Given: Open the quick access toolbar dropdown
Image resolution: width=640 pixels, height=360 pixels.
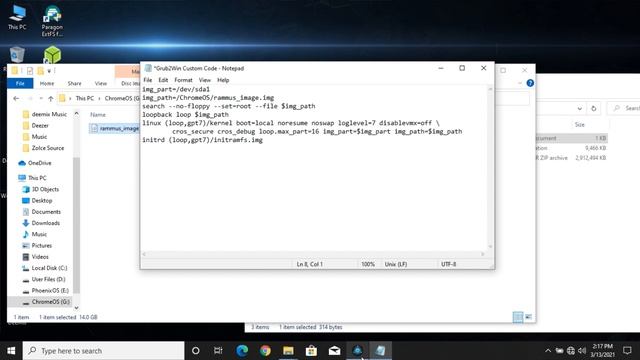Looking at the screenshot, I should 49,71.
